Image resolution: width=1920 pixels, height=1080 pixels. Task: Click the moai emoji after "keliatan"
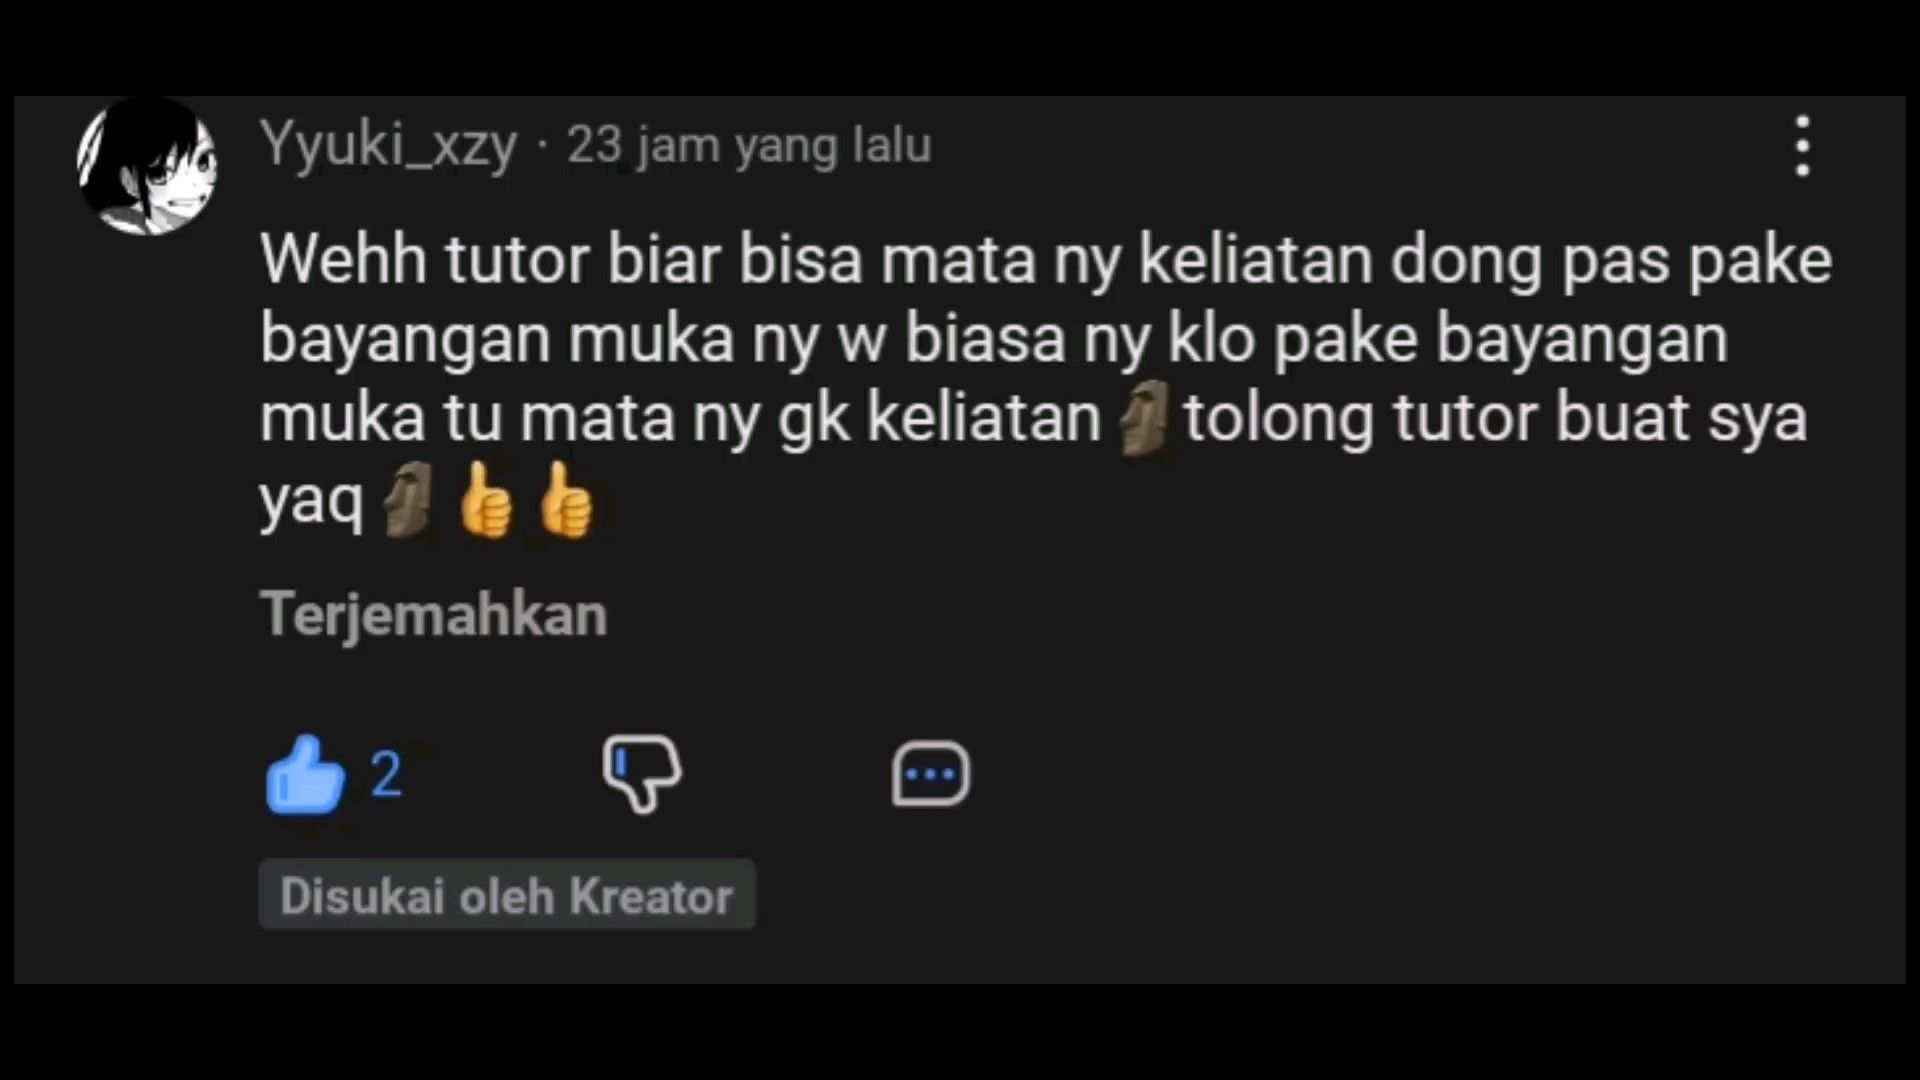[x=1143, y=418]
